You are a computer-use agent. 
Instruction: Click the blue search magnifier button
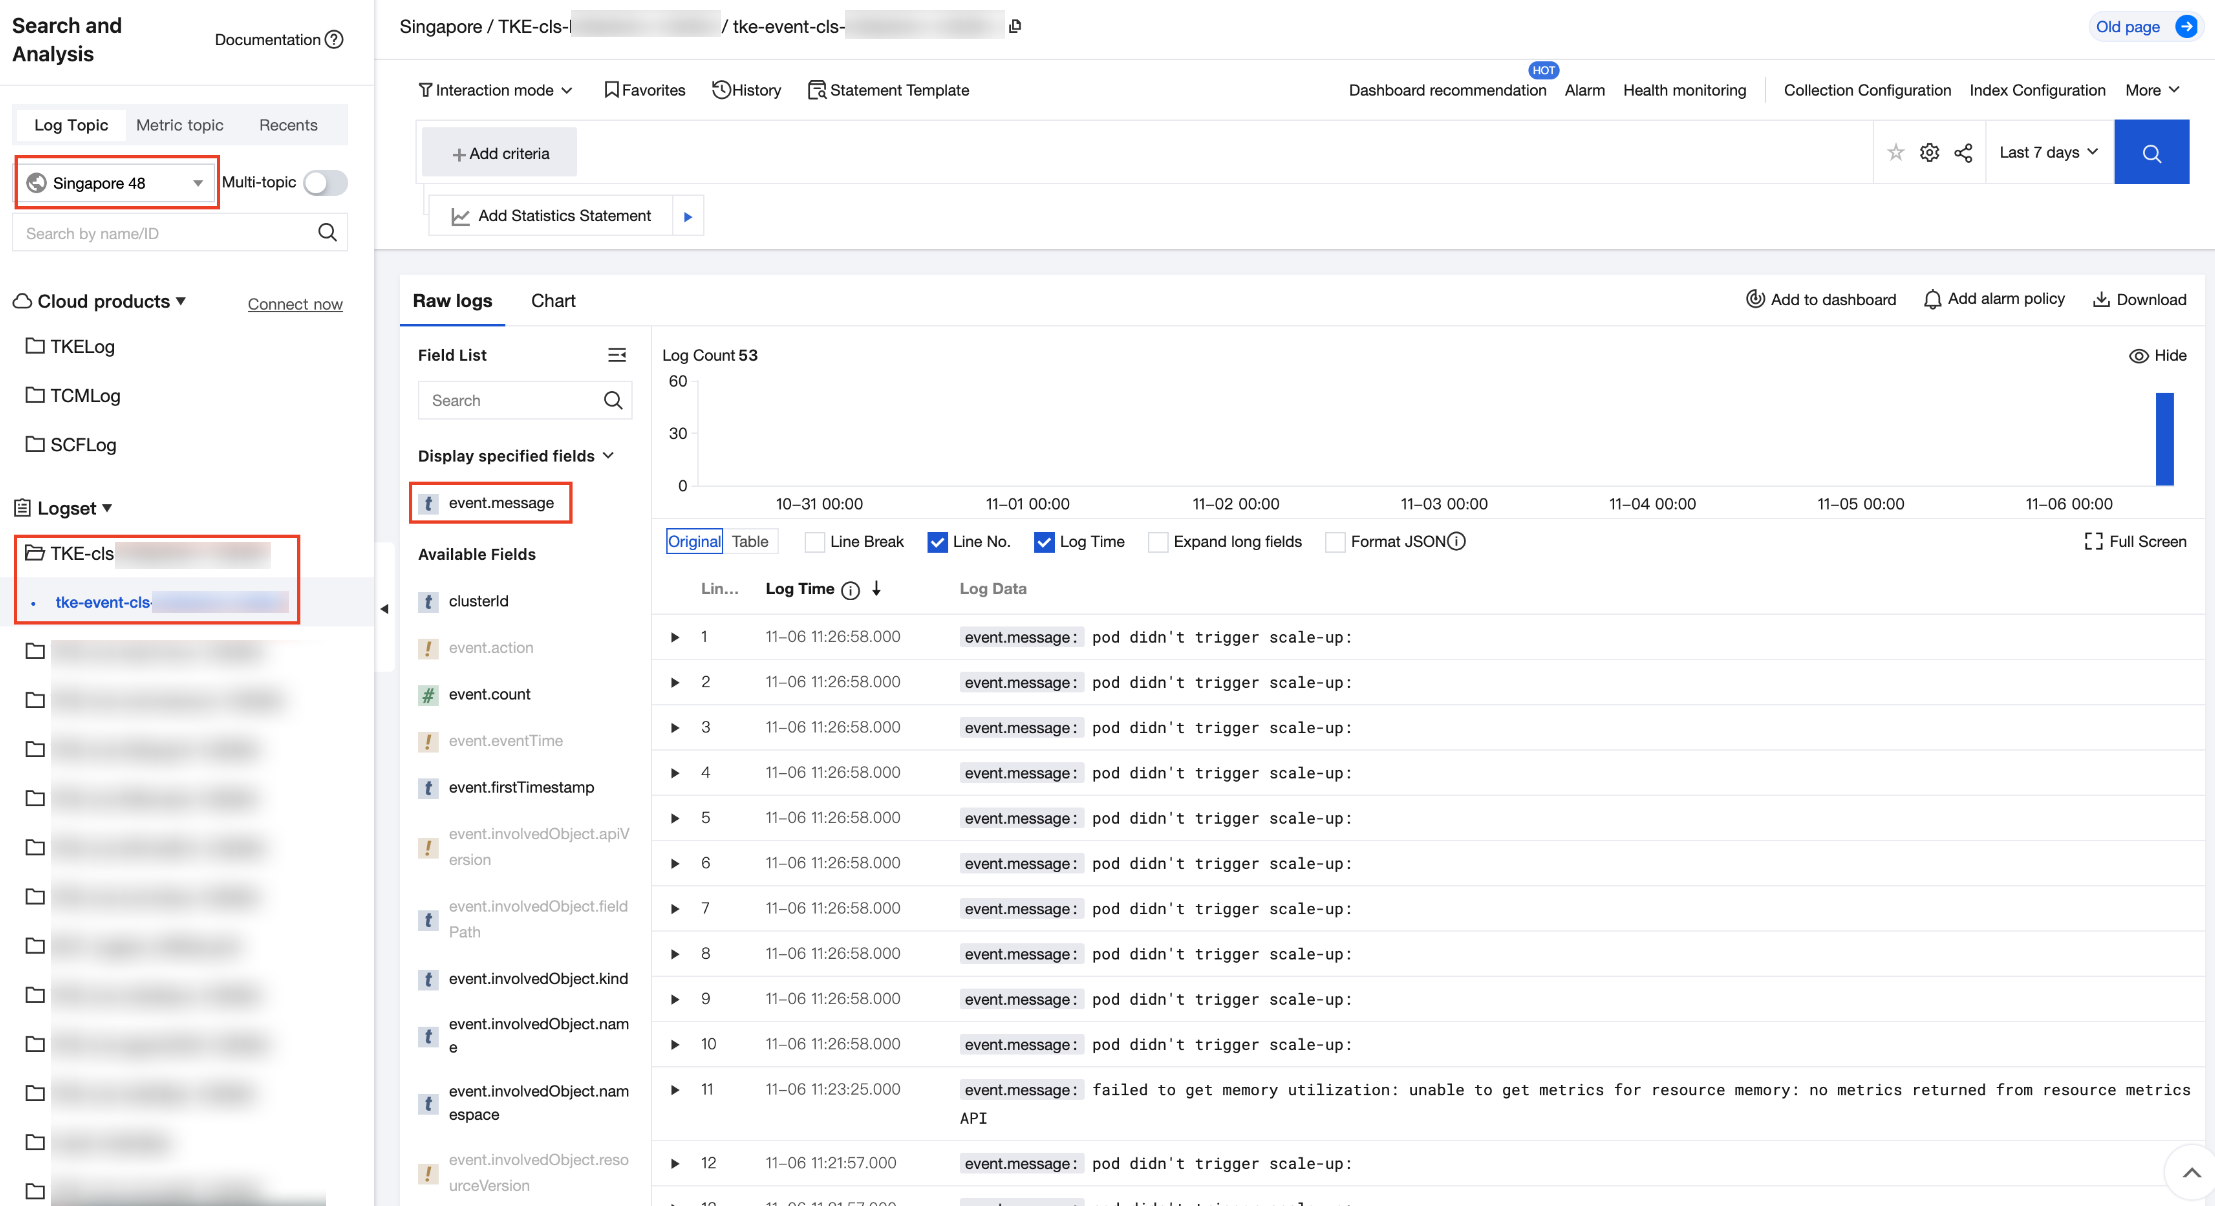click(2151, 153)
